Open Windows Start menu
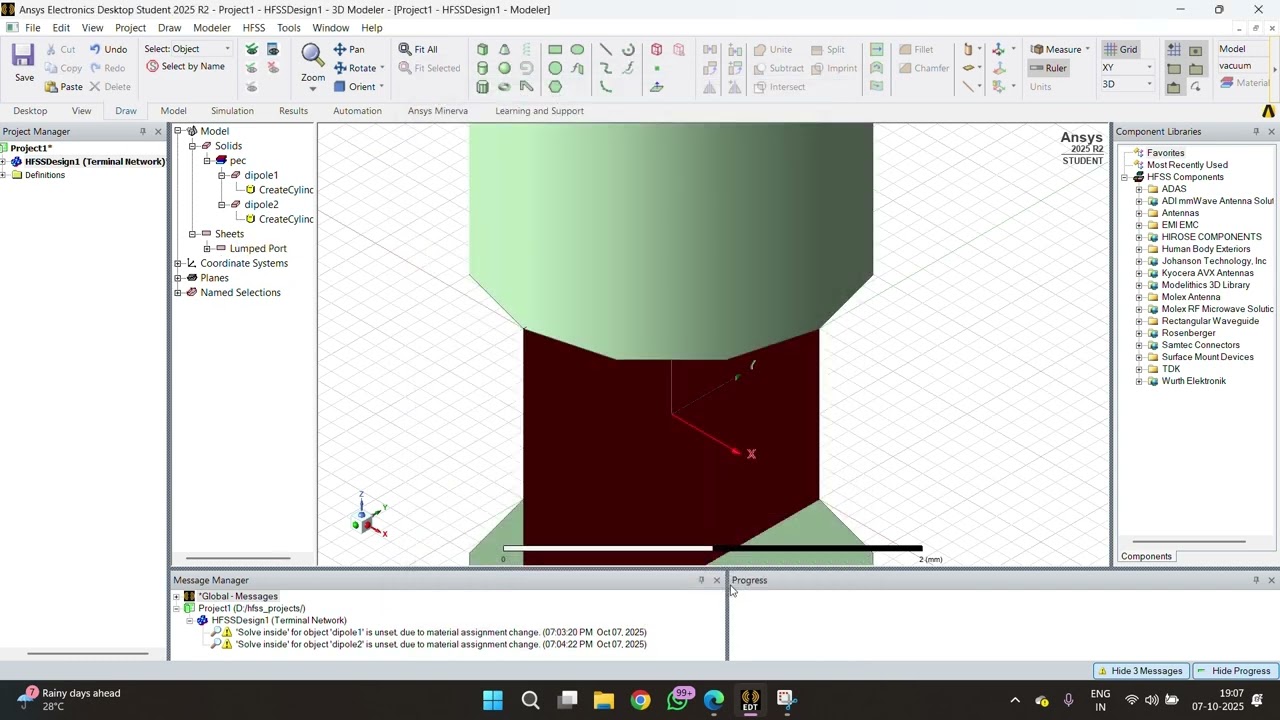The height and width of the screenshot is (720, 1280). (x=493, y=700)
